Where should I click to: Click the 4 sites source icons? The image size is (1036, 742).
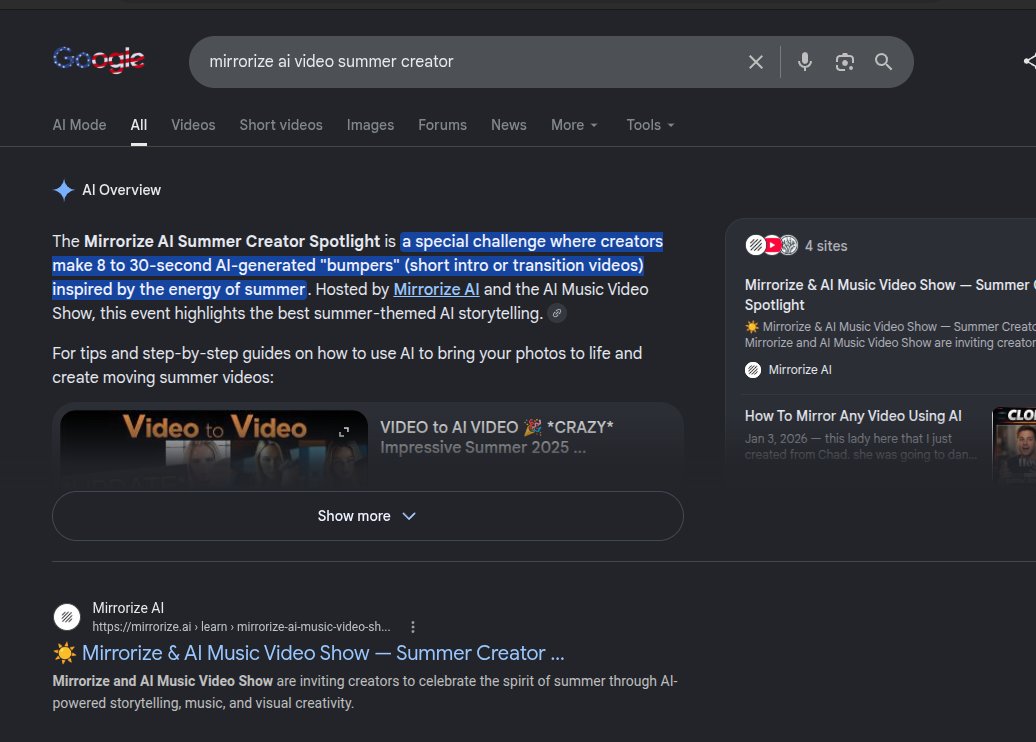(772, 245)
